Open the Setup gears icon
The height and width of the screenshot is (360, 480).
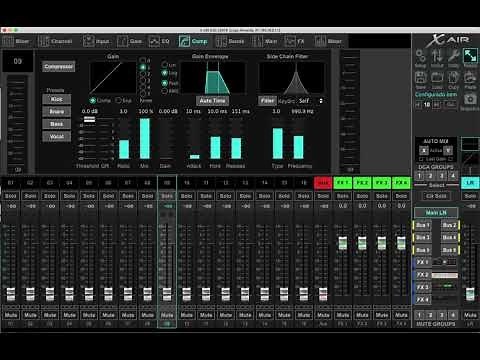(x=421, y=58)
